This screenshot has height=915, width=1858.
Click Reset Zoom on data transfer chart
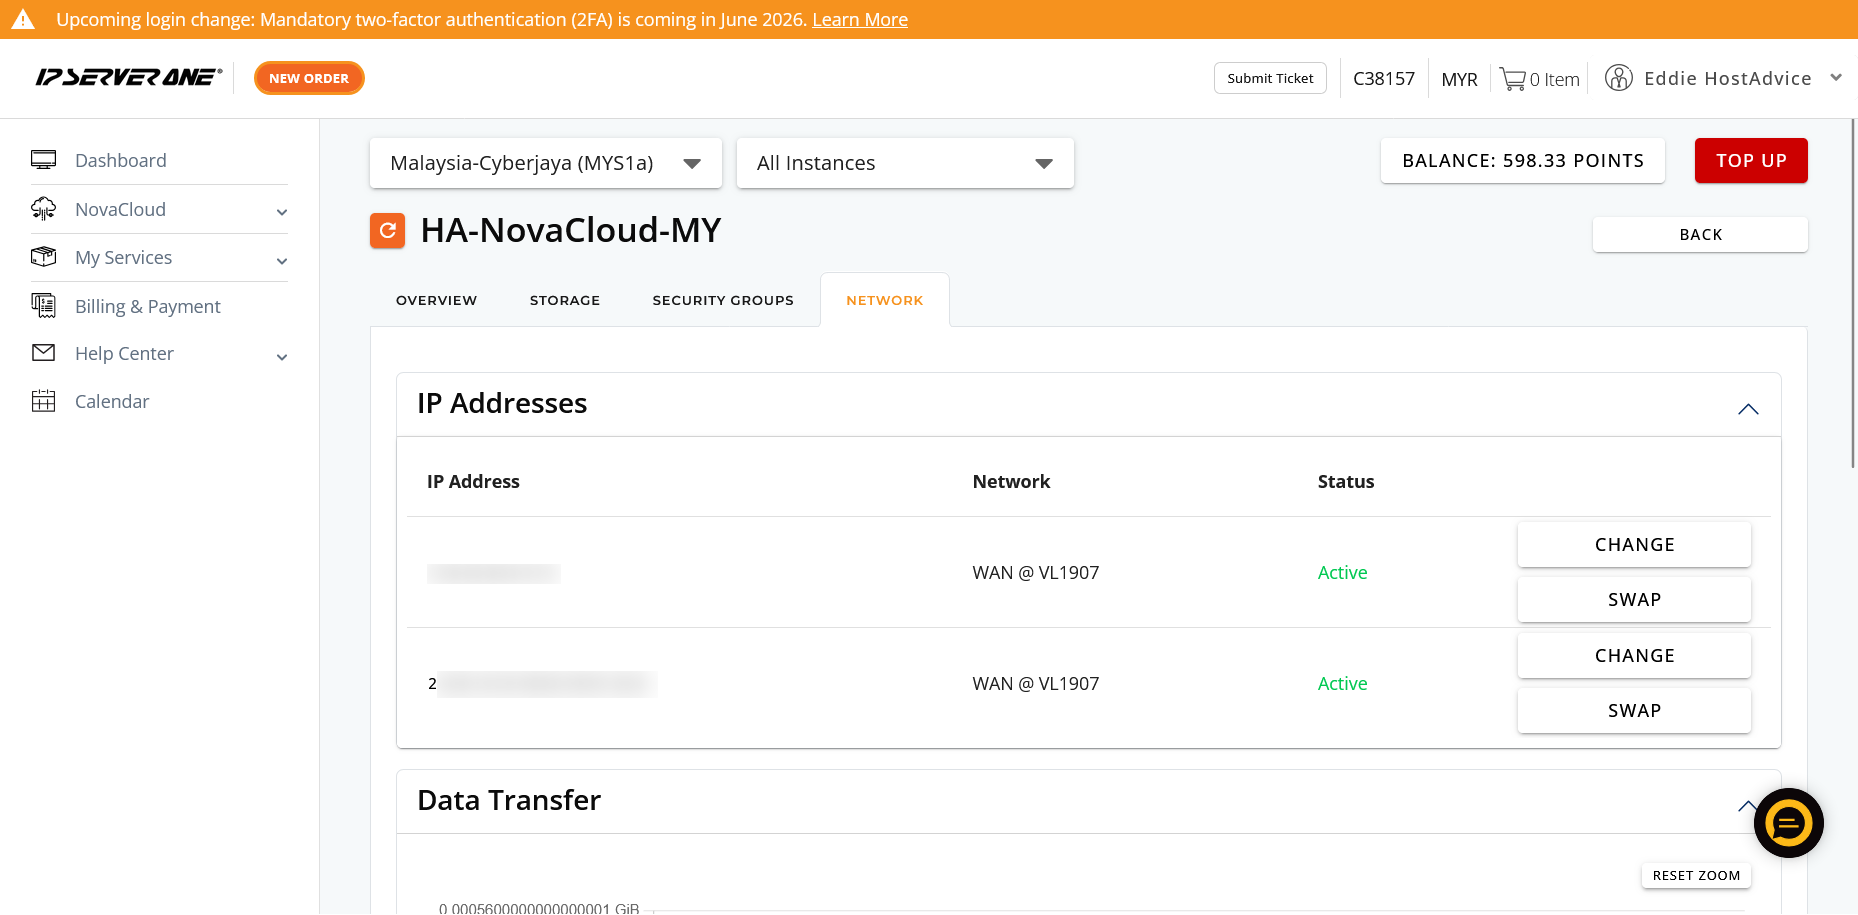point(1696,875)
